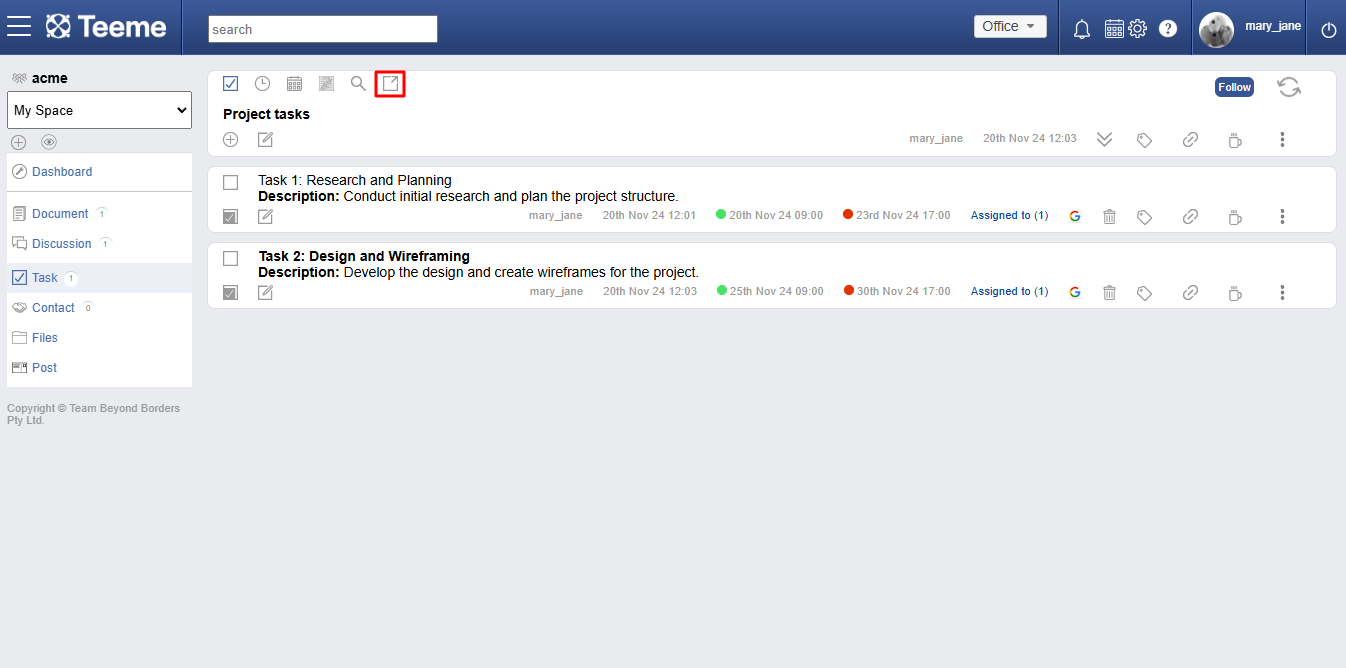Click Assigned to (1) for Task 2
The height and width of the screenshot is (668, 1346).
pyautogui.click(x=1009, y=291)
